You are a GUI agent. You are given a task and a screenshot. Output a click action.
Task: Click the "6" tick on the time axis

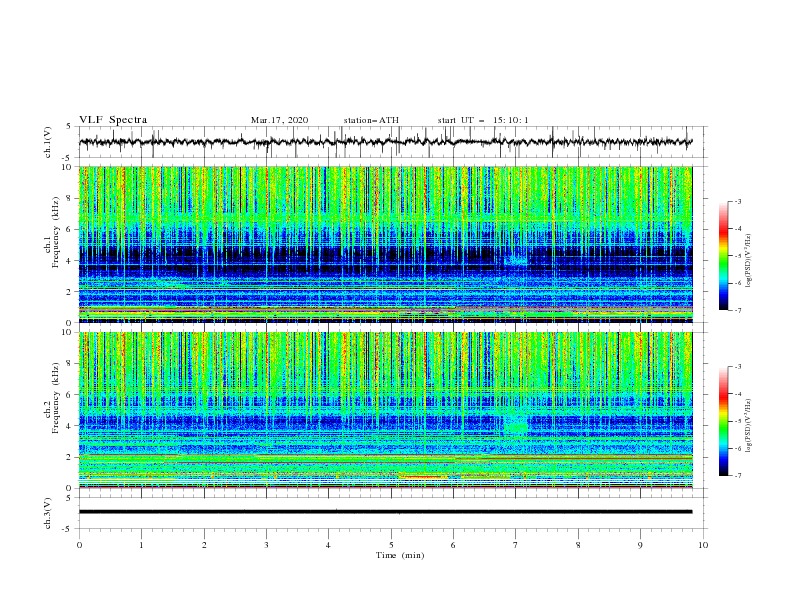[453, 545]
